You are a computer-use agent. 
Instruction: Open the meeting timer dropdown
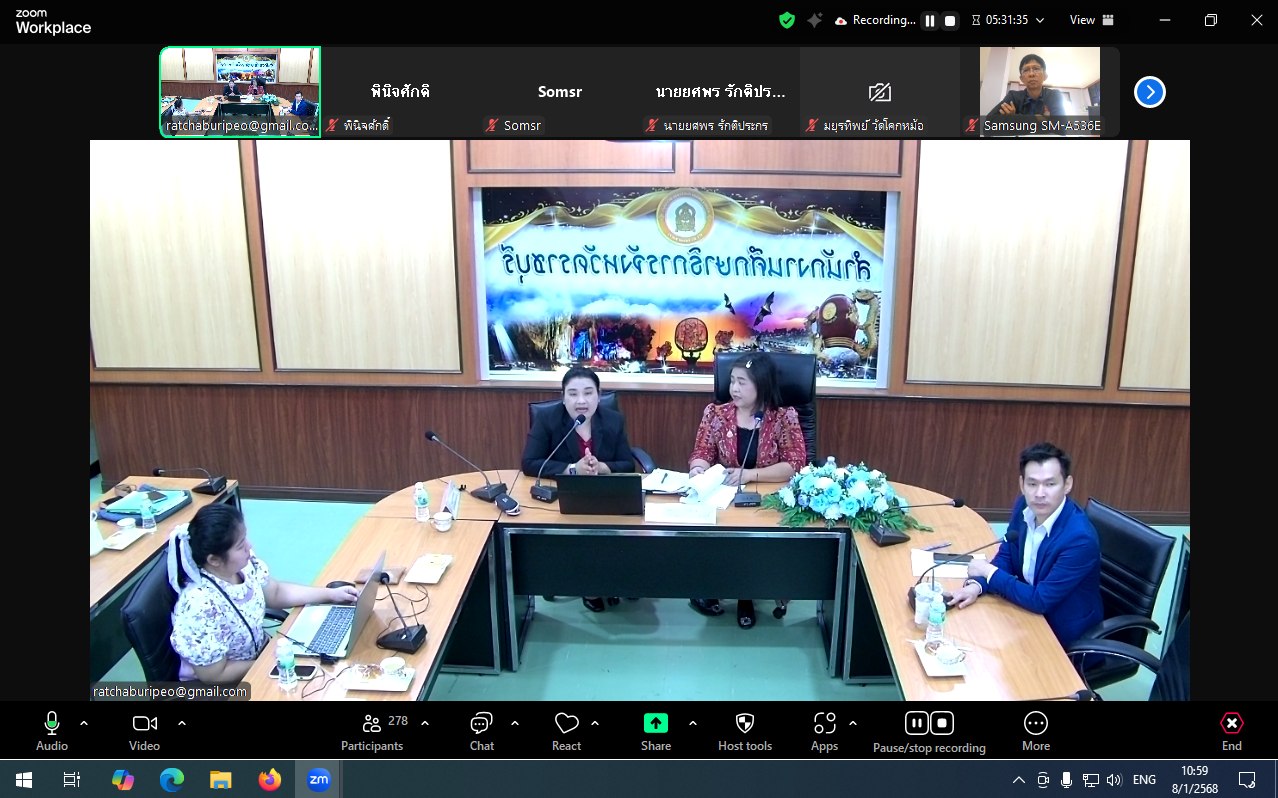pos(1040,20)
